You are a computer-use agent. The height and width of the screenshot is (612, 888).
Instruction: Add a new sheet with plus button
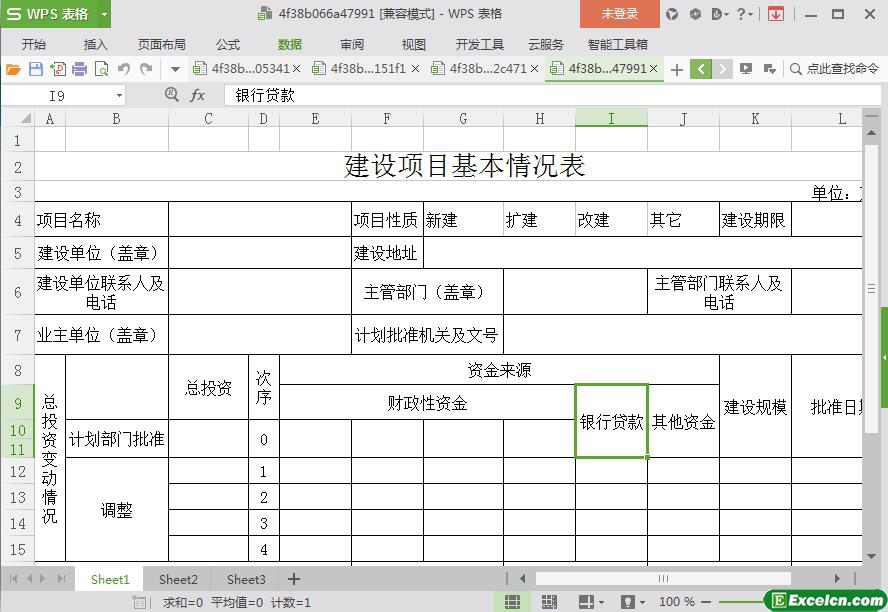click(x=293, y=579)
